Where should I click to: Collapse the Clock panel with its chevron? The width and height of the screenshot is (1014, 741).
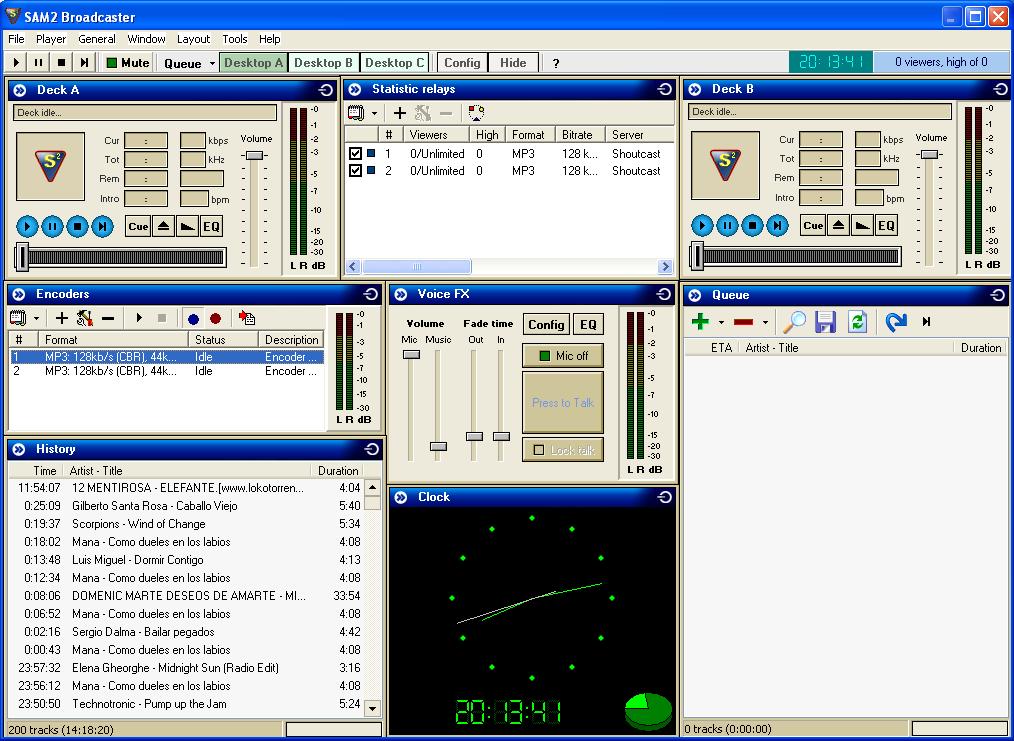401,497
